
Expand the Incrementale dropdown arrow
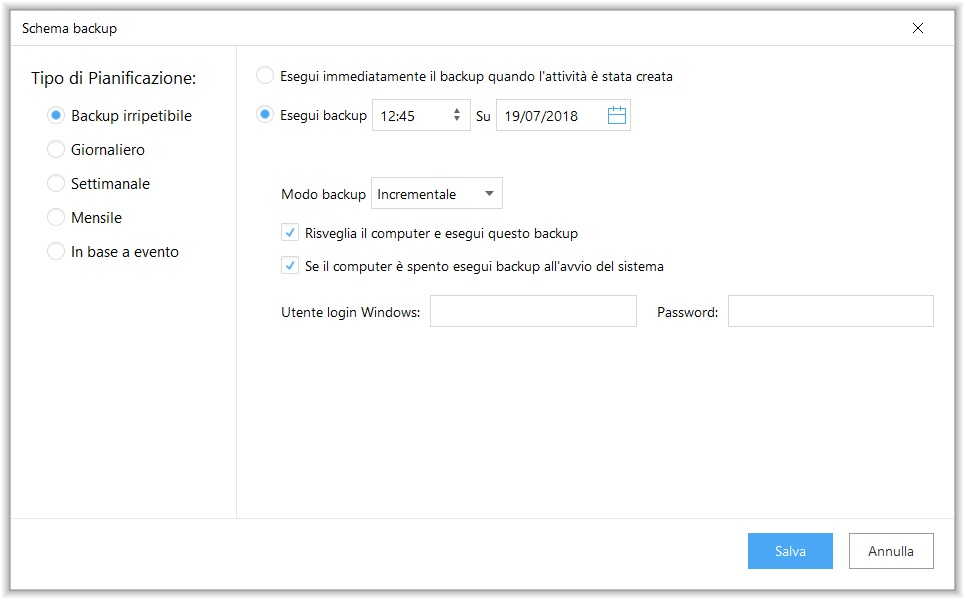click(x=490, y=192)
